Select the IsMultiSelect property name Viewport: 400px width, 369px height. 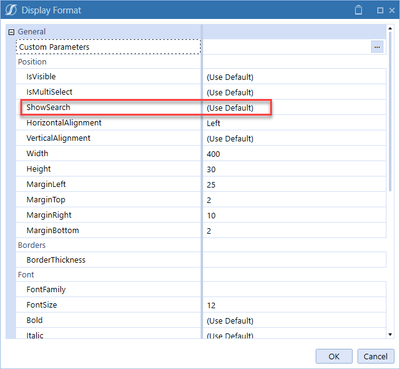coord(49,92)
